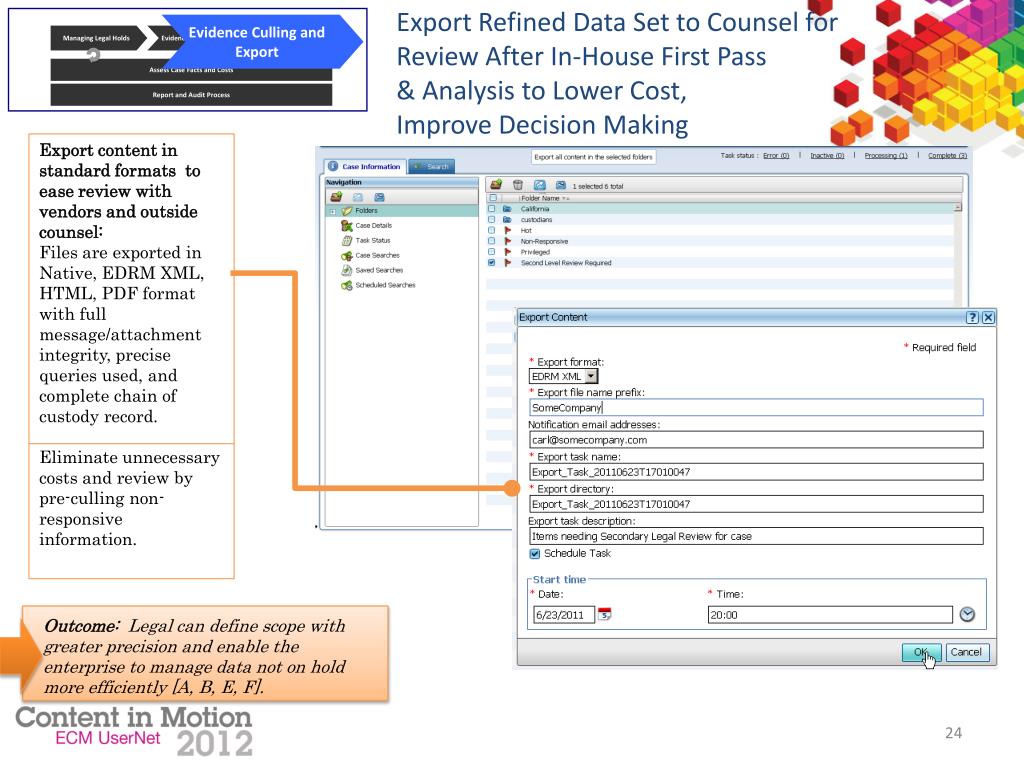
Task: Select the 'Second Level Review Required' folder name
Action: 566,263
